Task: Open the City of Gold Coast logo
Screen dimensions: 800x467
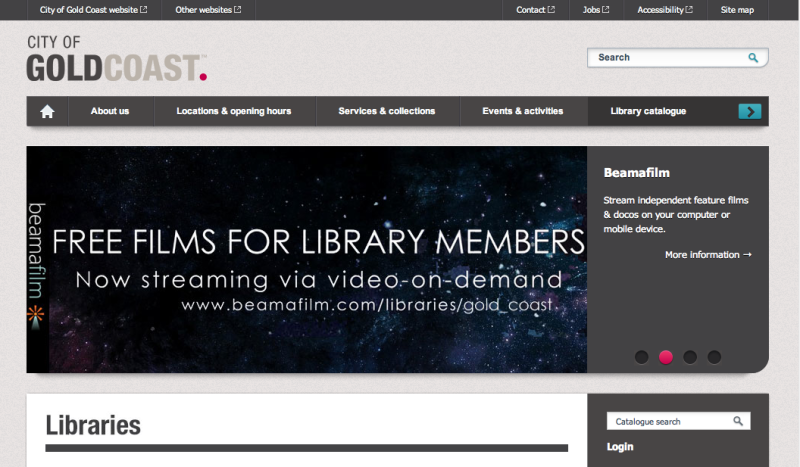Action: [117, 58]
